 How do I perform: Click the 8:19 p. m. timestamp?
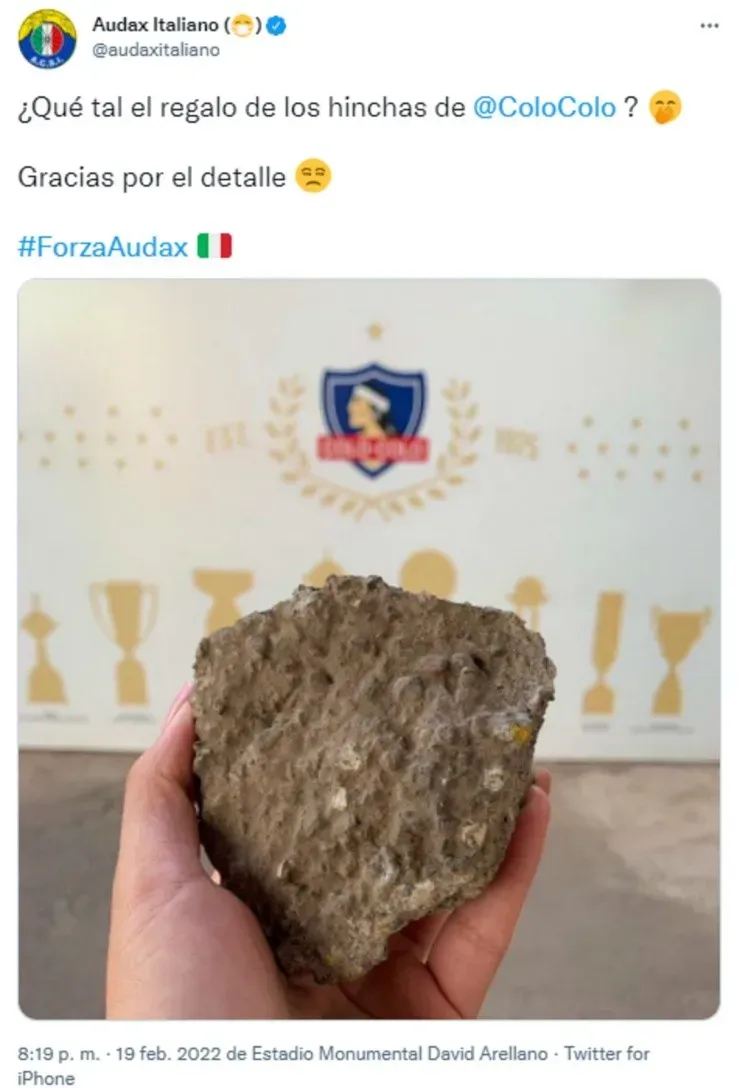[x=59, y=1054]
